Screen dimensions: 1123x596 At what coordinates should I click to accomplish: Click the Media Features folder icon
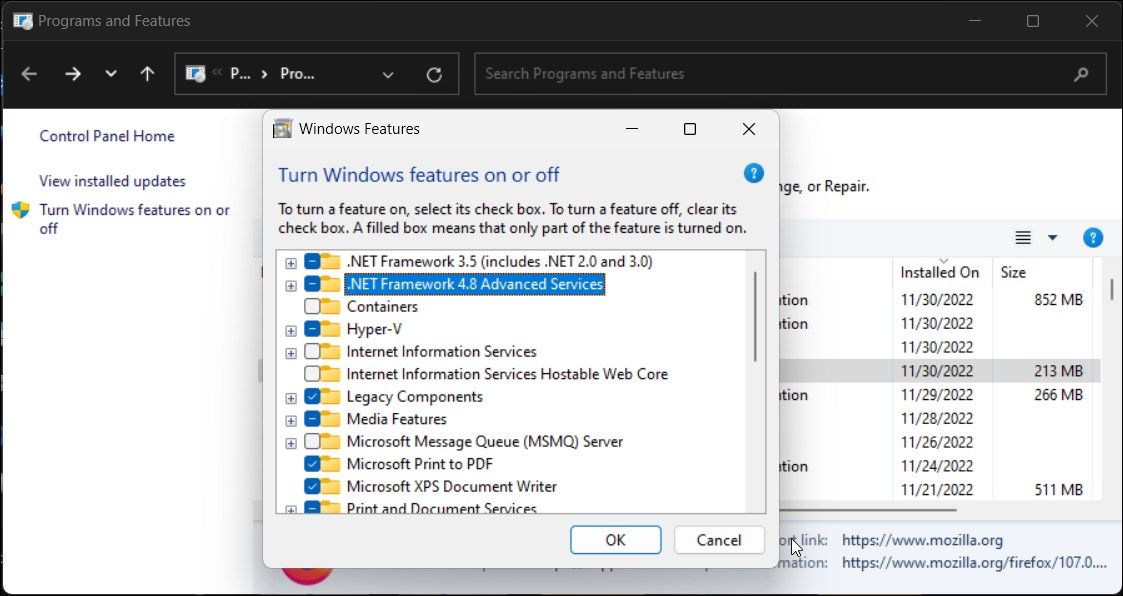coord(330,419)
